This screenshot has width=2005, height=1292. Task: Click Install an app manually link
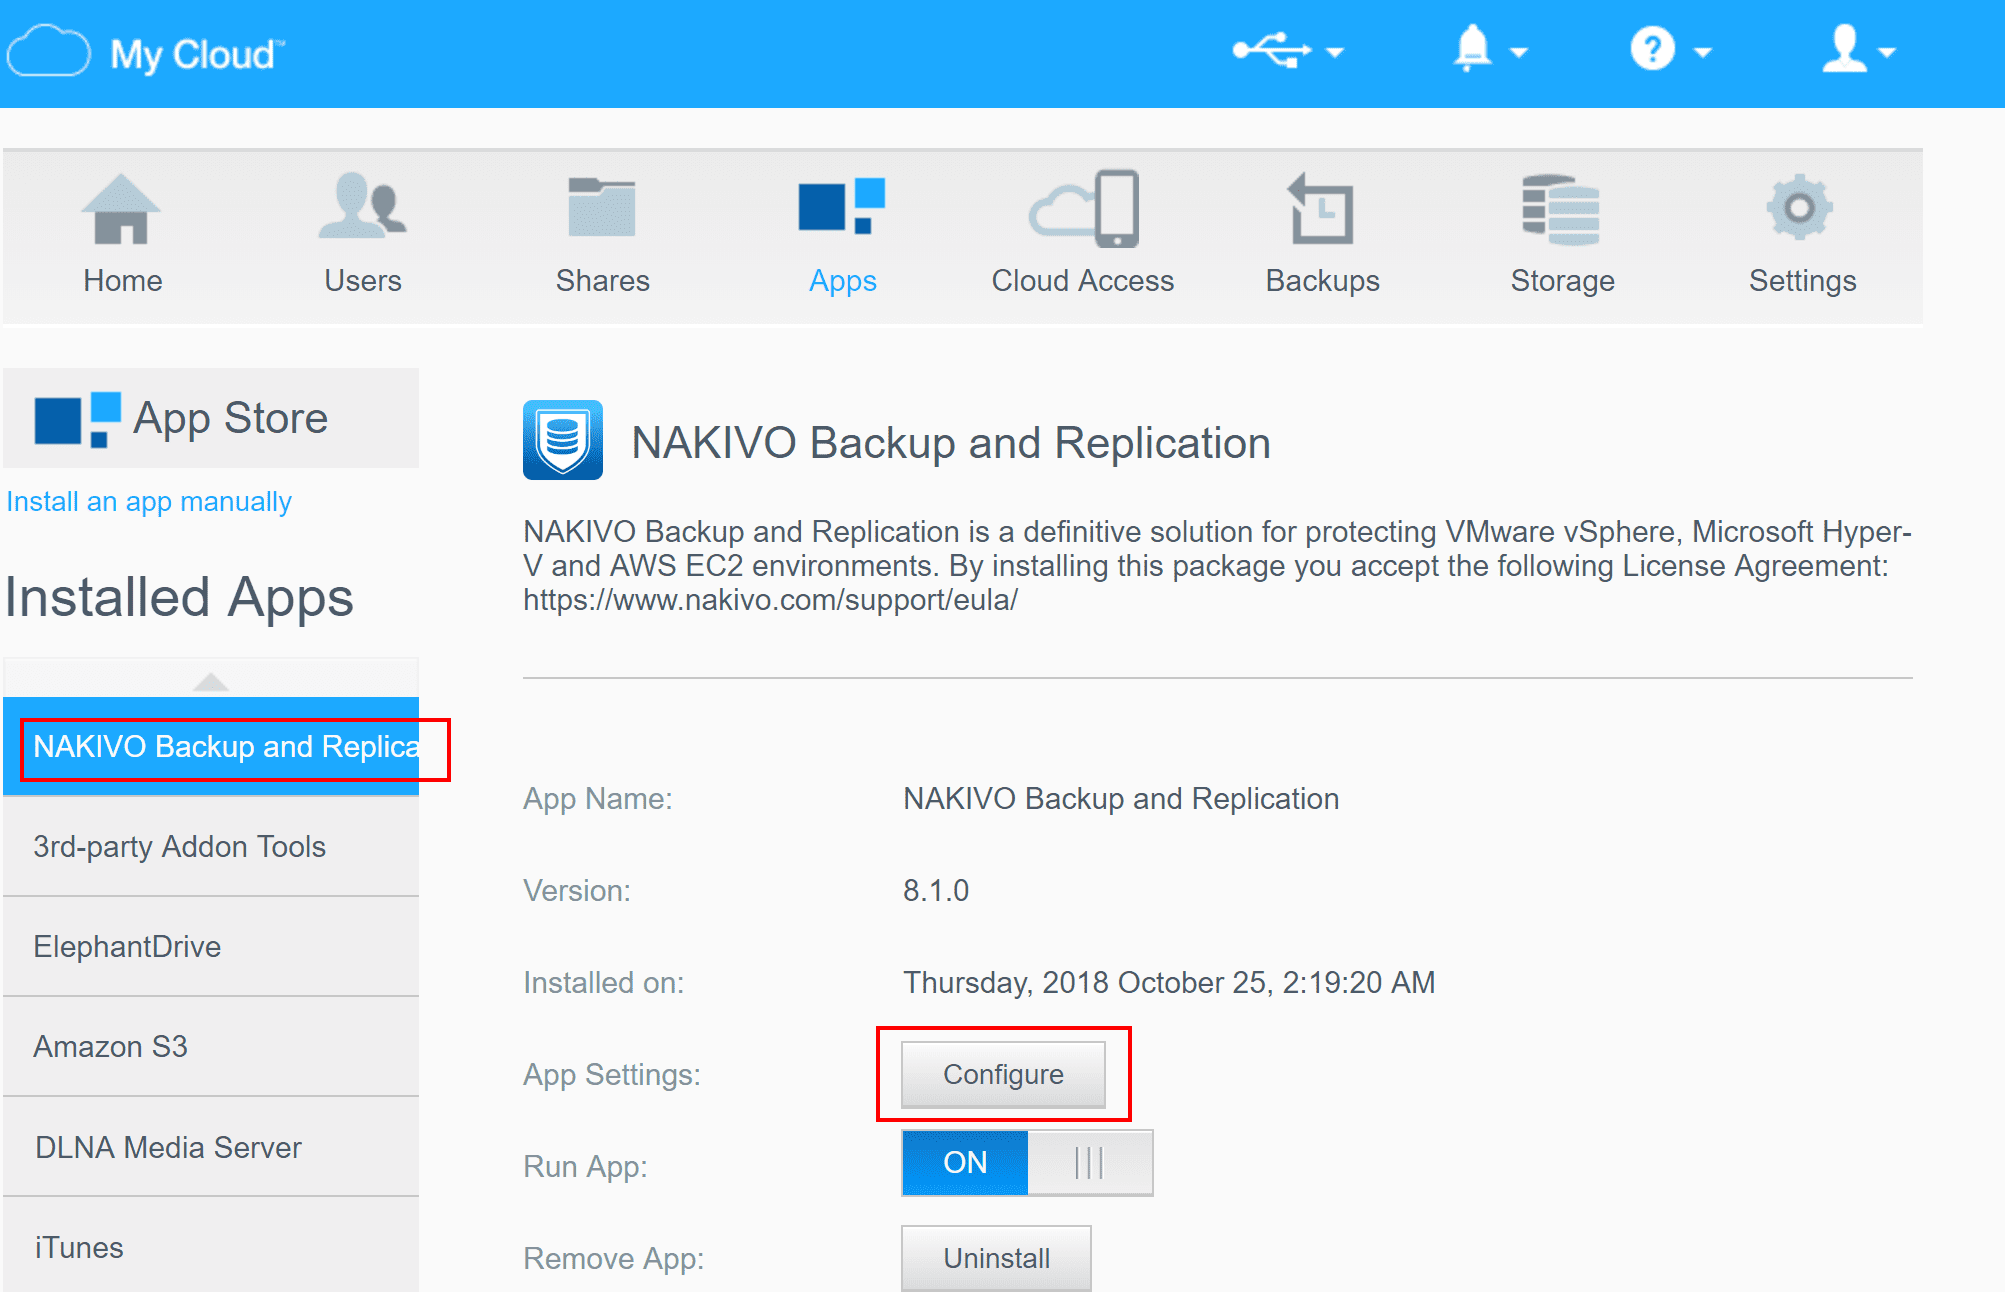click(149, 501)
